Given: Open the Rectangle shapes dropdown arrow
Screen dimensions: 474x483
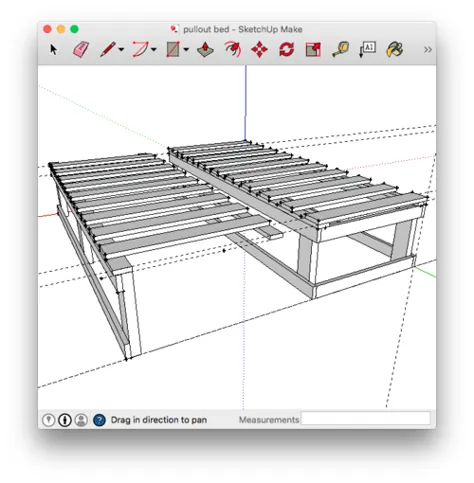Looking at the screenshot, I should point(186,50).
